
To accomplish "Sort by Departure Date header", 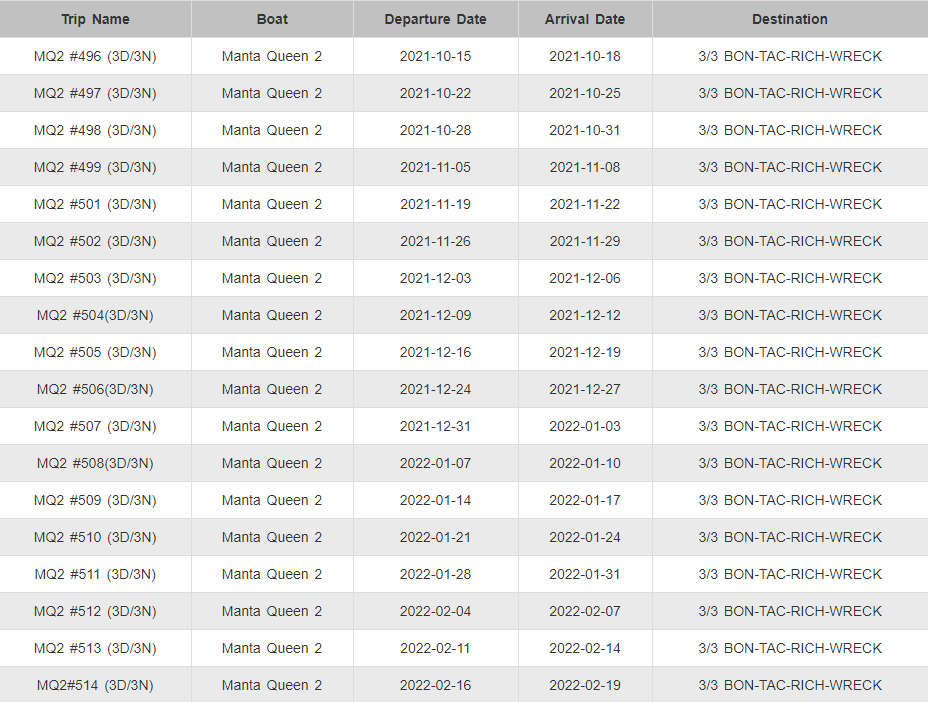I will point(436,19).
